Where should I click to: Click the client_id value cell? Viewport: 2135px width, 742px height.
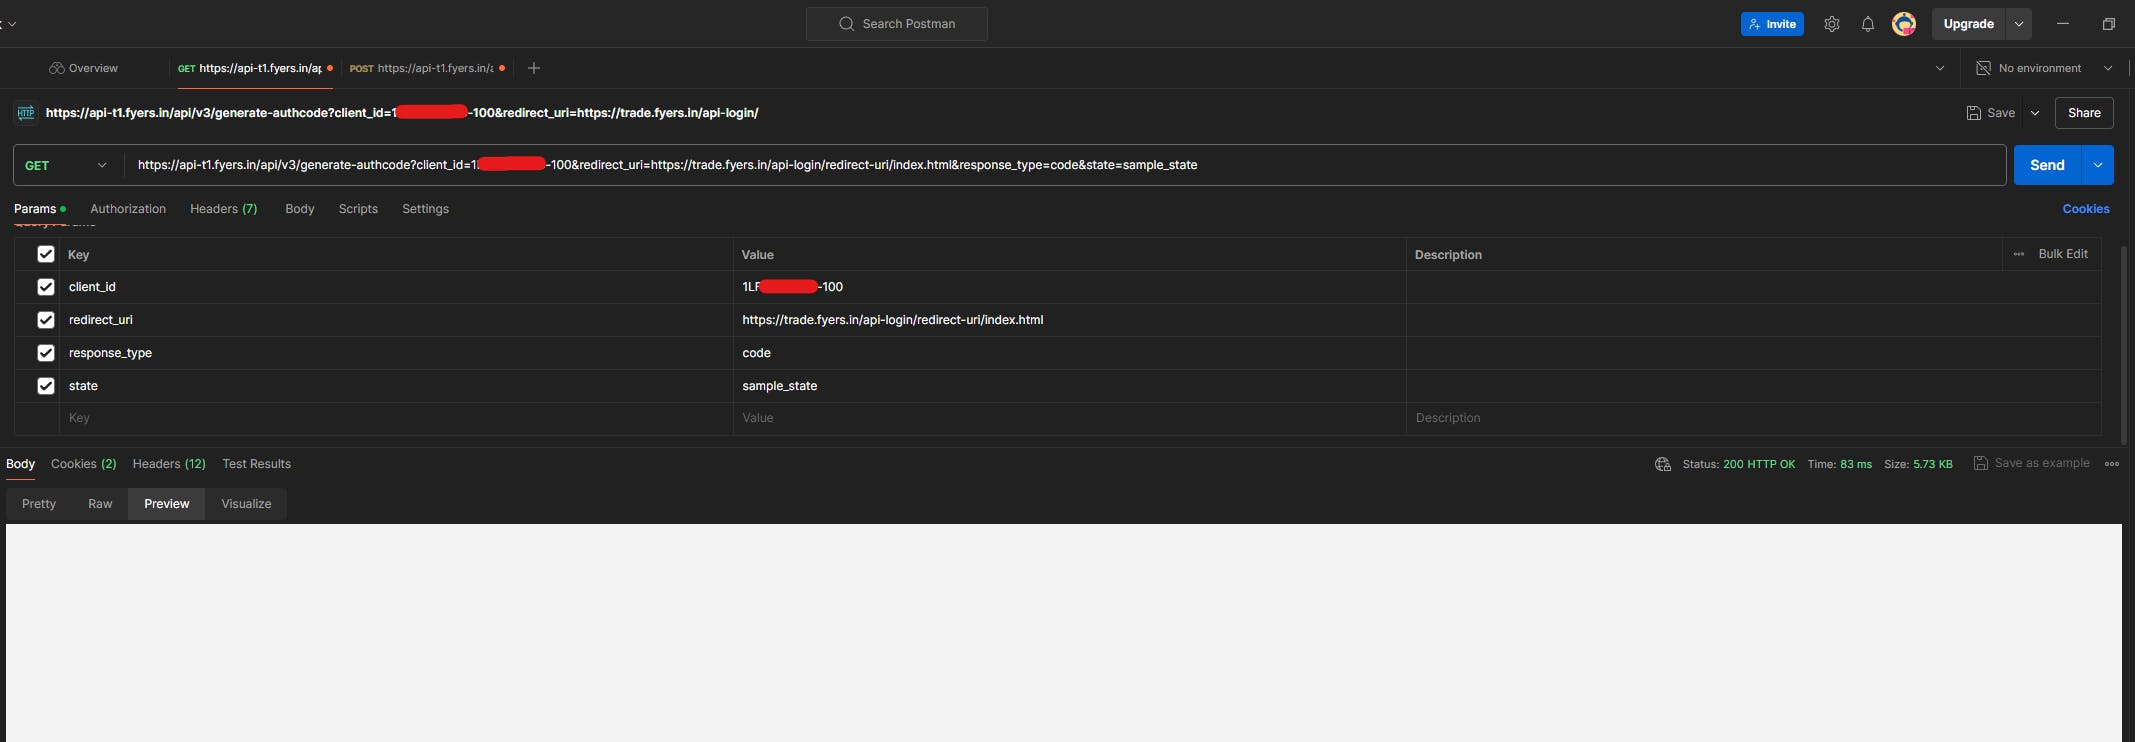tap(1070, 287)
